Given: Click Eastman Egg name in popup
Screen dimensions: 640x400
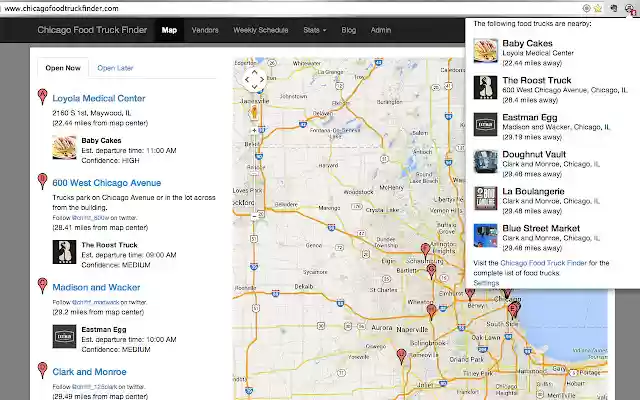Looking at the screenshot, I should pyautogui.click(x=529, y=118).
